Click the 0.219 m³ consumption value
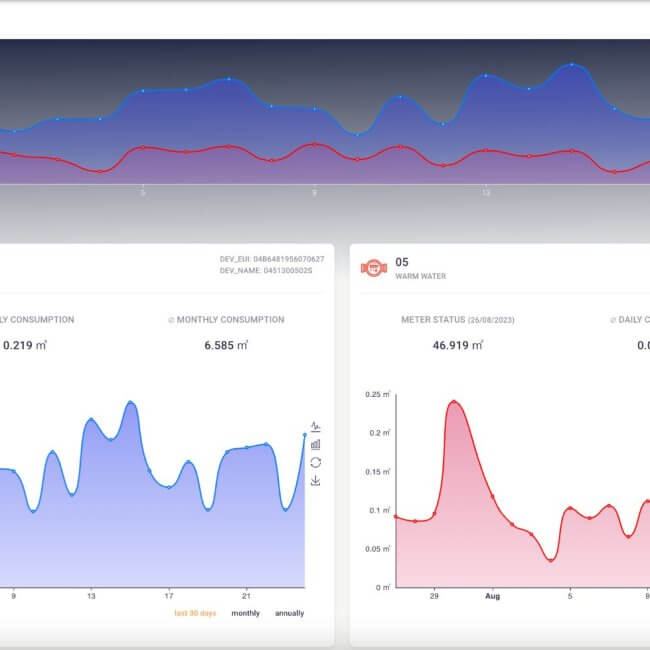The height and width of the screenshot is (650, 650). click(25, 345)
